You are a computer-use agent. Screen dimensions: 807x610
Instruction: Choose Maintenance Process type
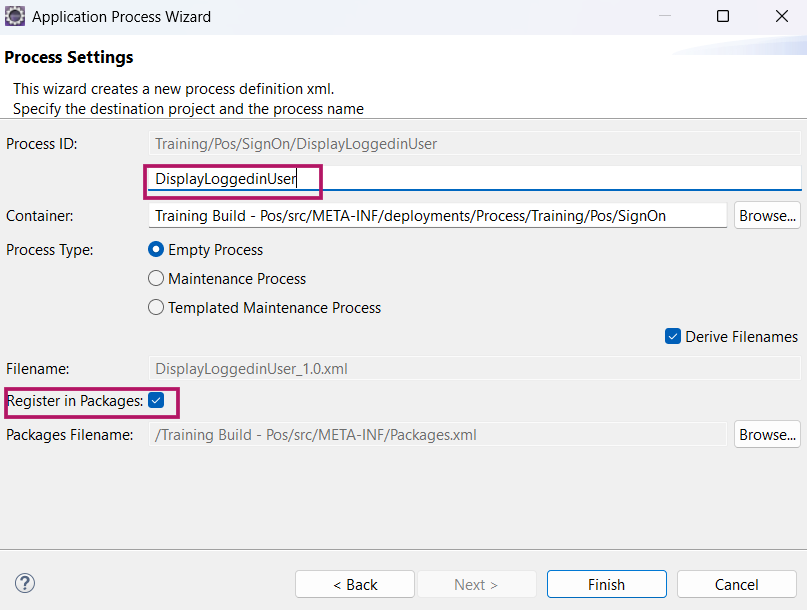pos(156,278)
